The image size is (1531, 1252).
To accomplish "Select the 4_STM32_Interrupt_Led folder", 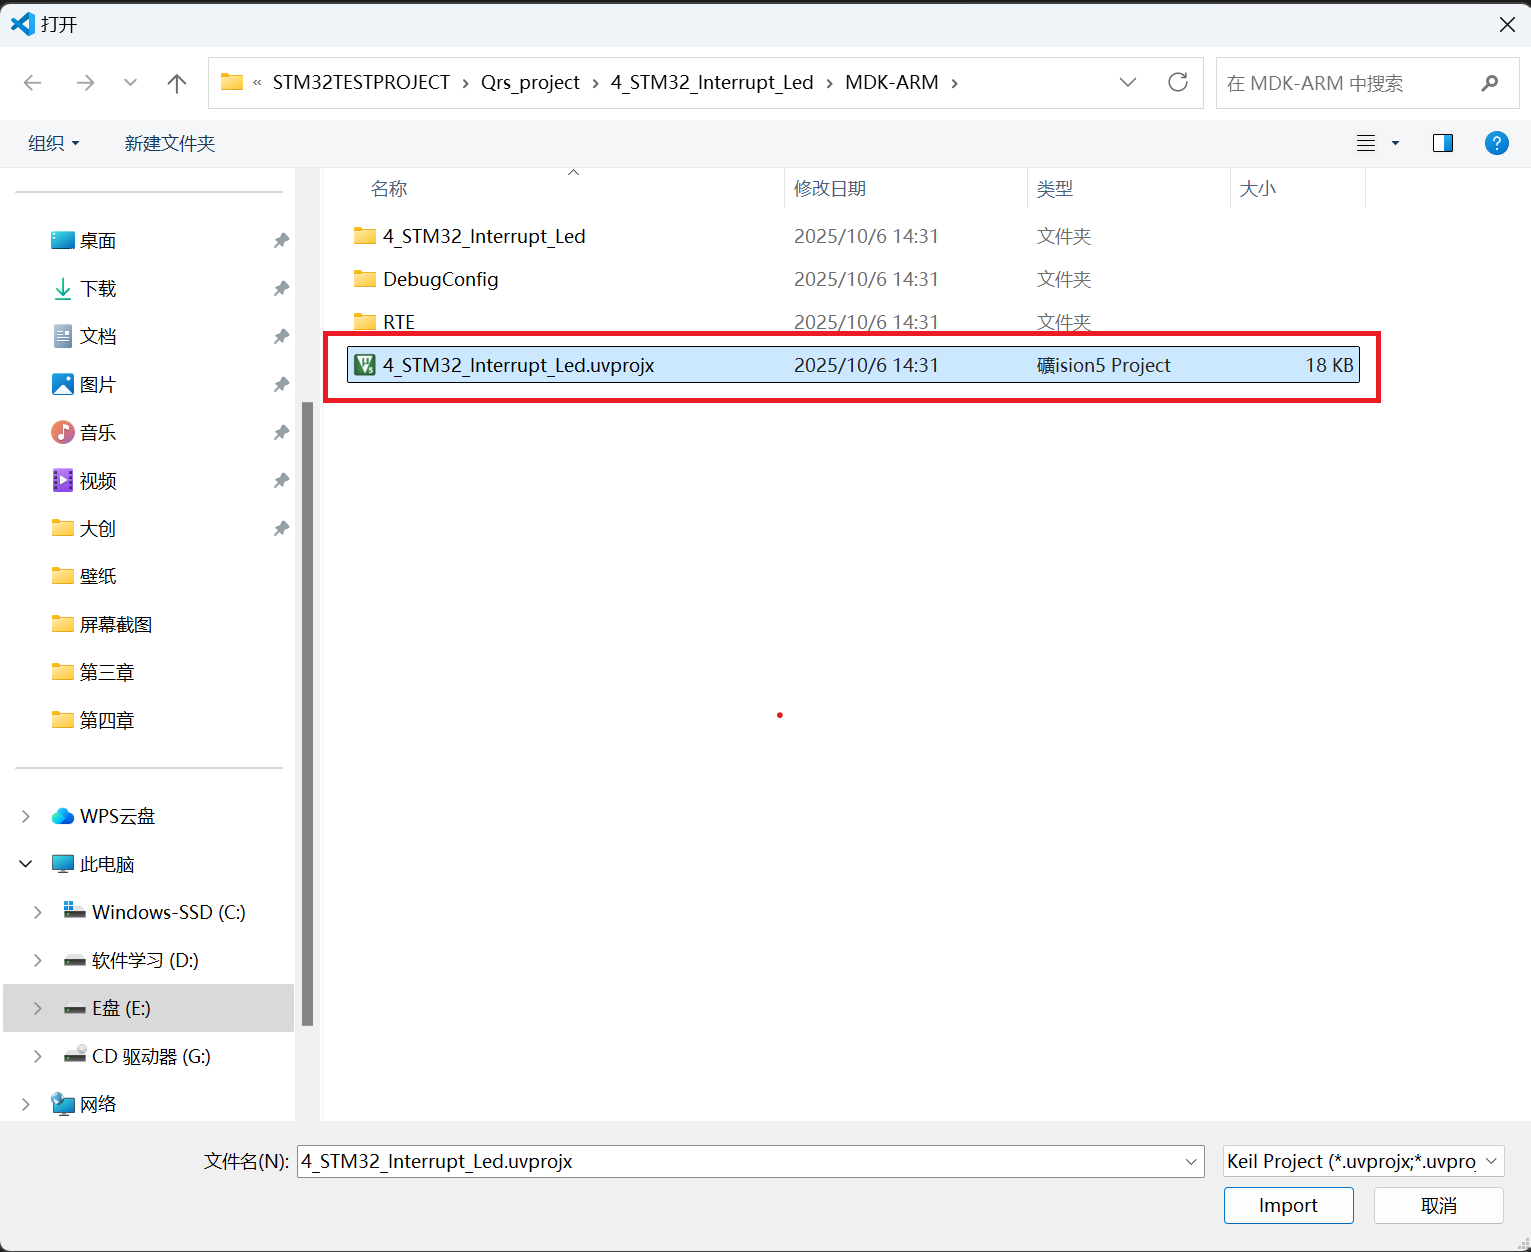I will point(853,236).
